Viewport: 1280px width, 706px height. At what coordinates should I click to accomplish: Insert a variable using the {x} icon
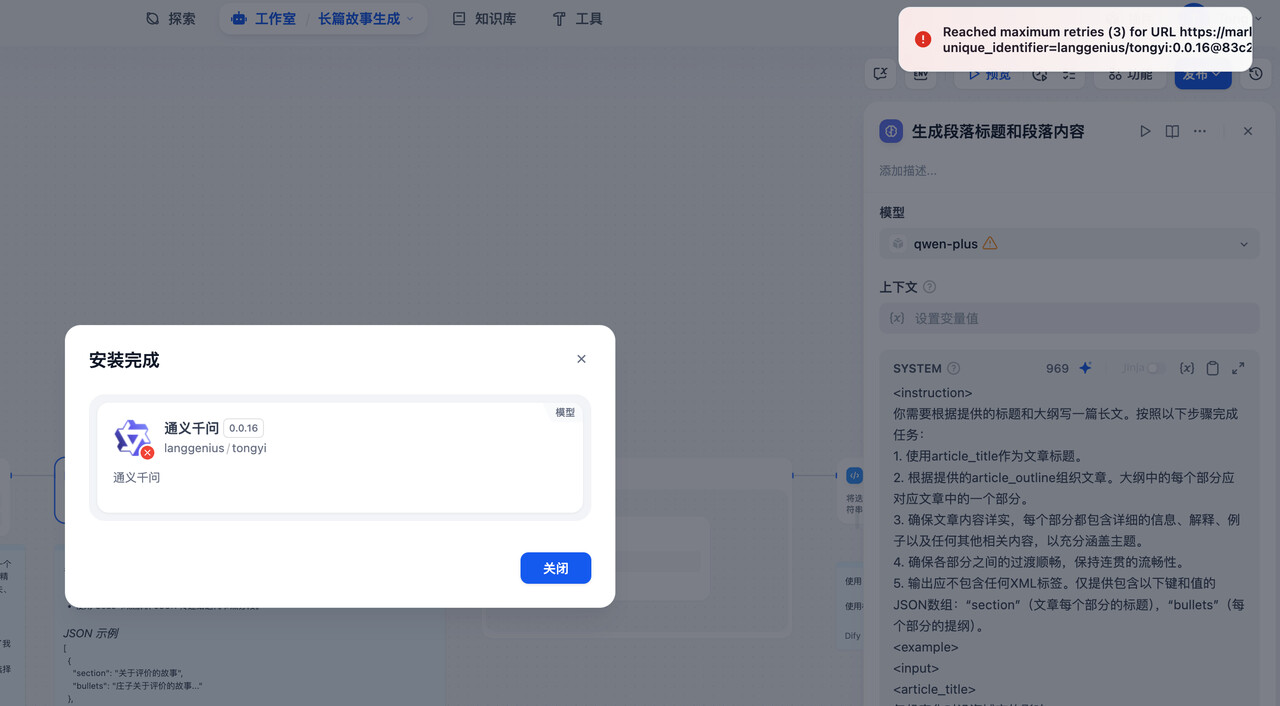coord(1187,368)
